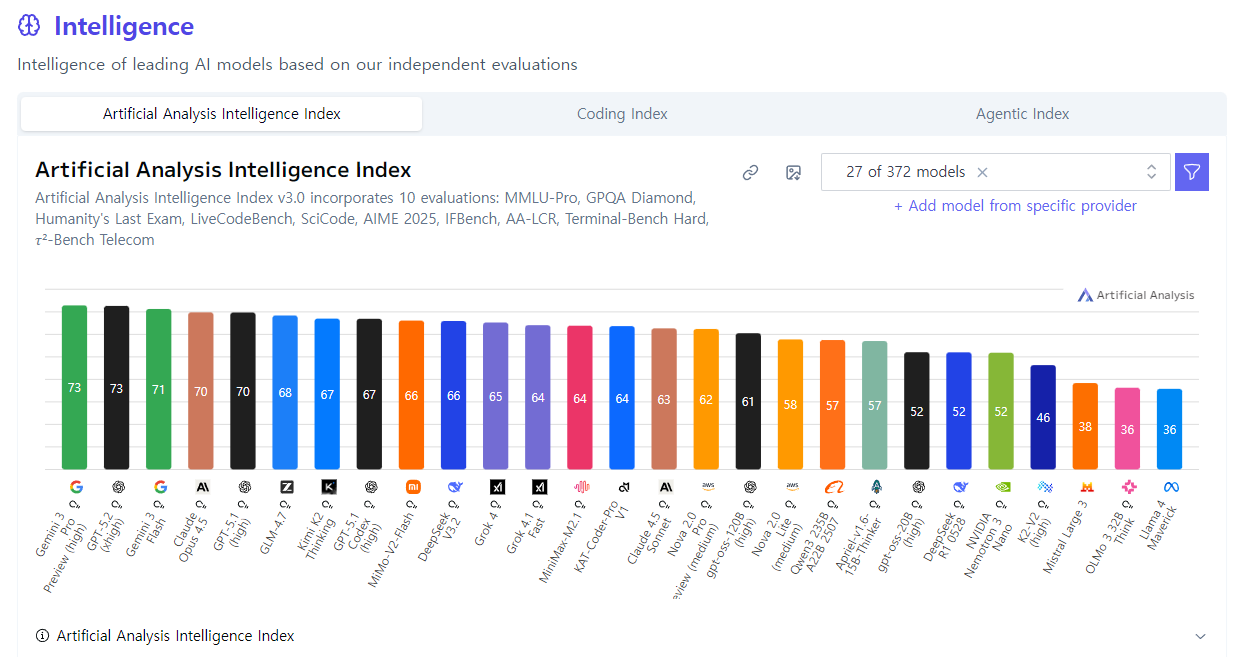Click the Mistral Large 3 bar showing 38

click(x=1086, y=426)
